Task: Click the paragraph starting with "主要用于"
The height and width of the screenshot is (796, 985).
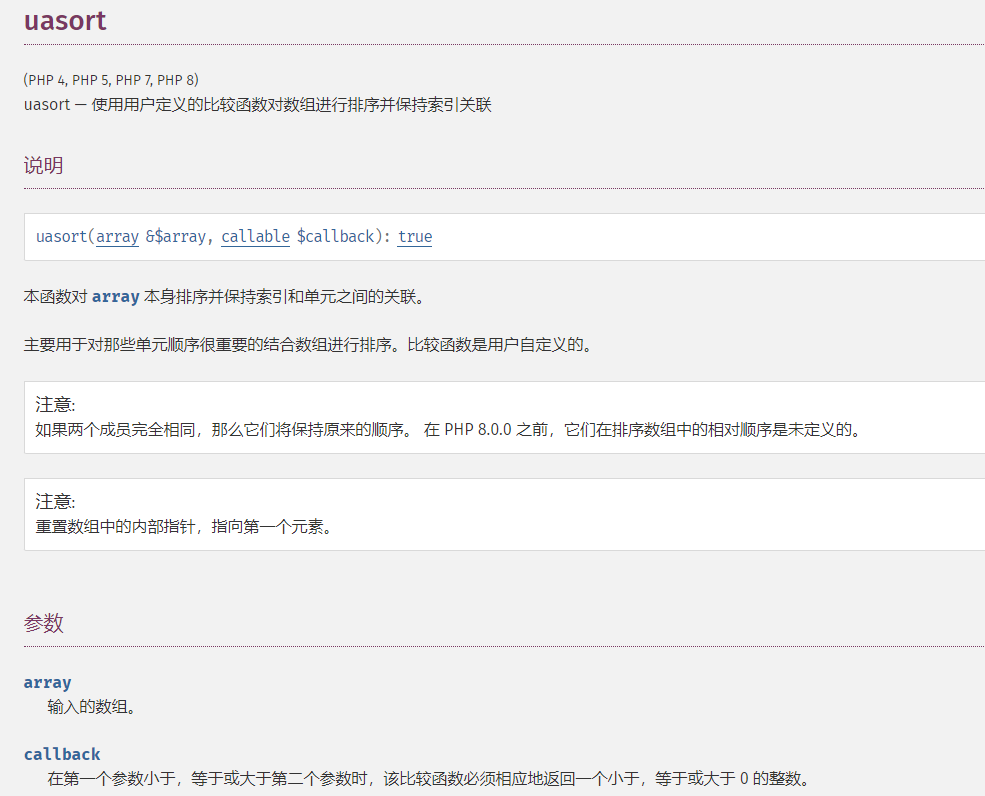Action: 308,345
